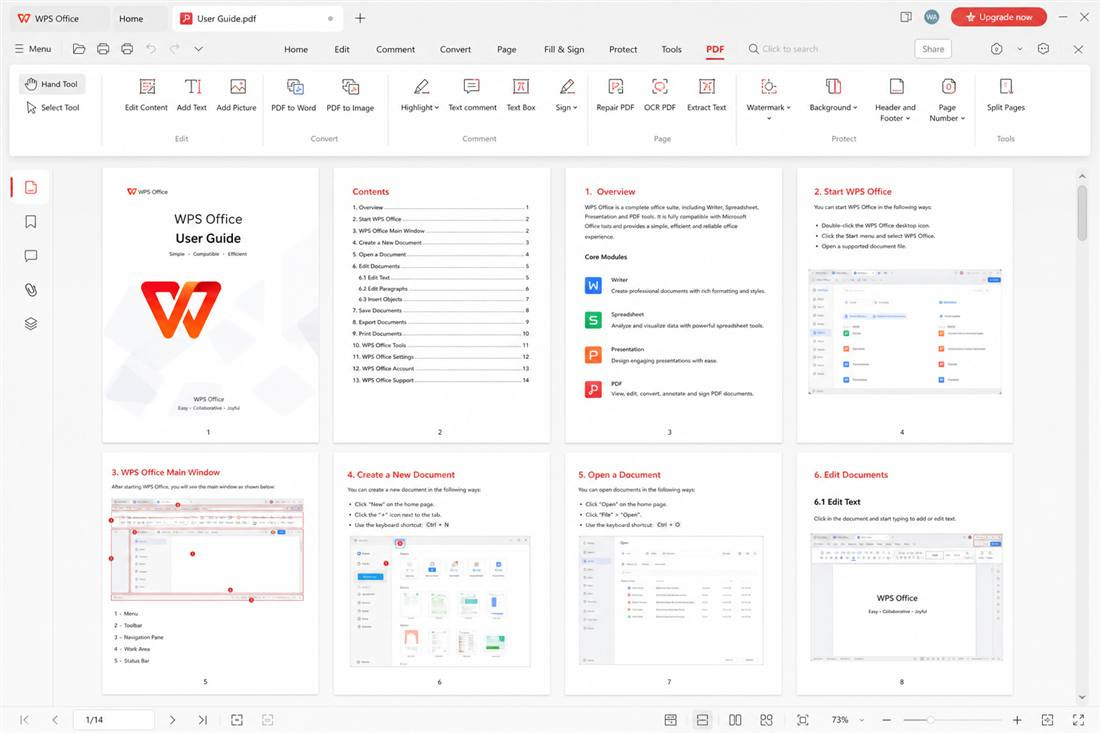Start OCR PDF recognition

click(659, 95)
